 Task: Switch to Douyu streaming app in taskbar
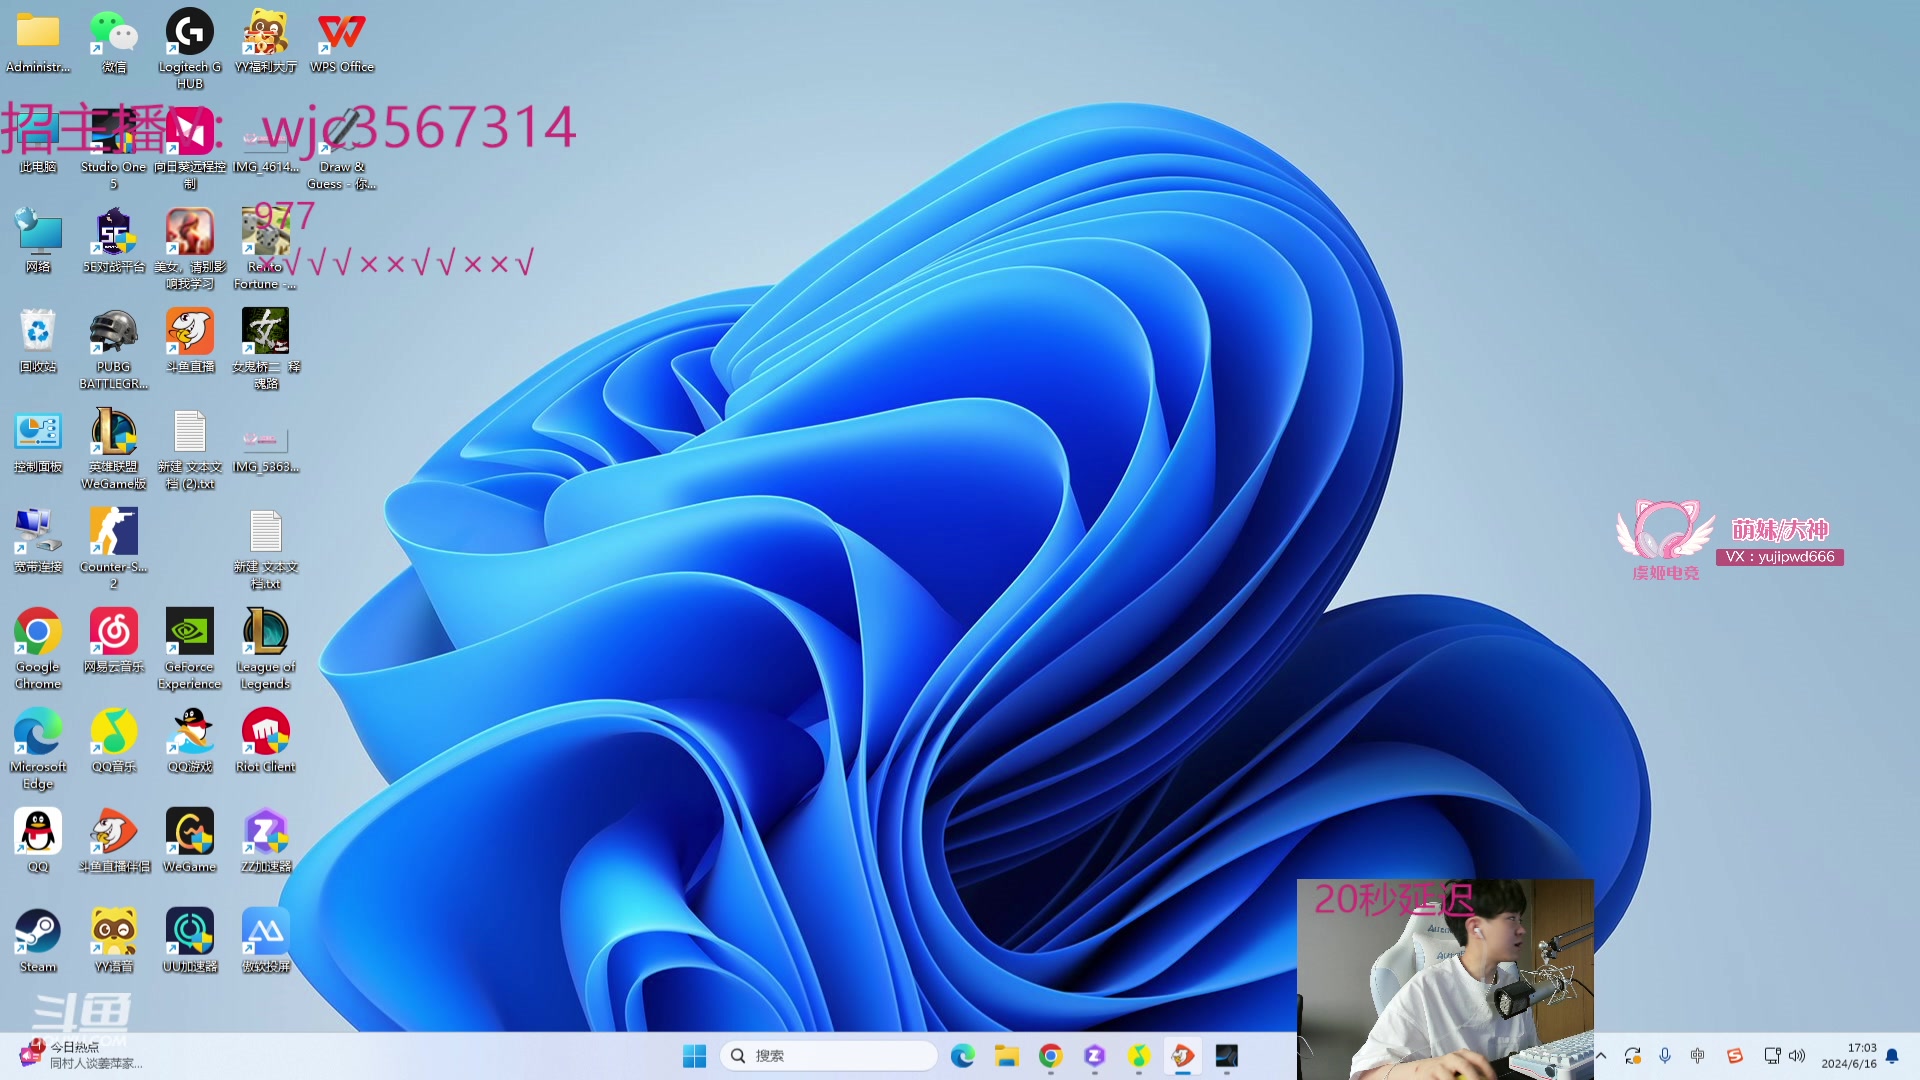point(1183,1056)
